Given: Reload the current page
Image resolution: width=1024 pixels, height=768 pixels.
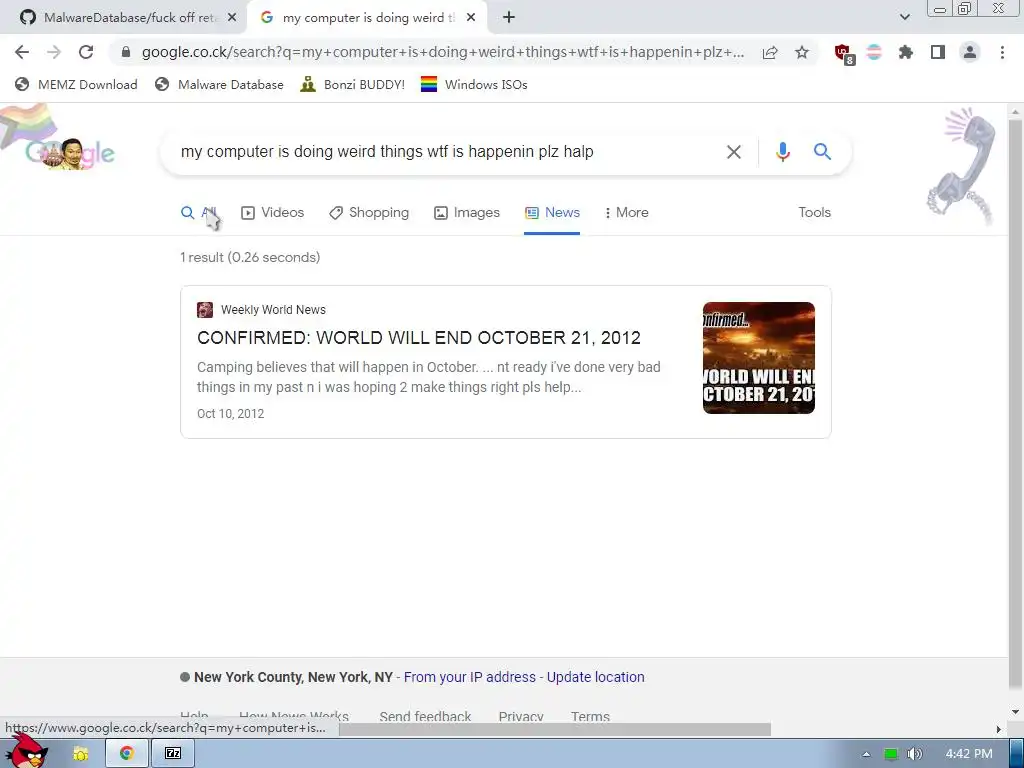Looking at the screenshot, I should [86, 52].
